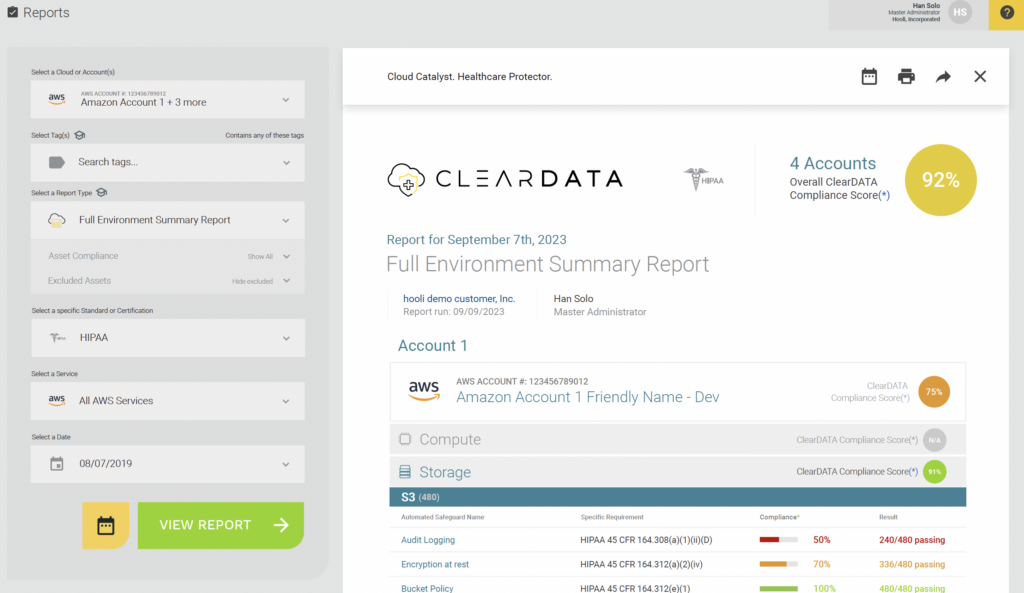Click the Account 1 heading
Screen dimensions: 1024x593
point(432,345)
